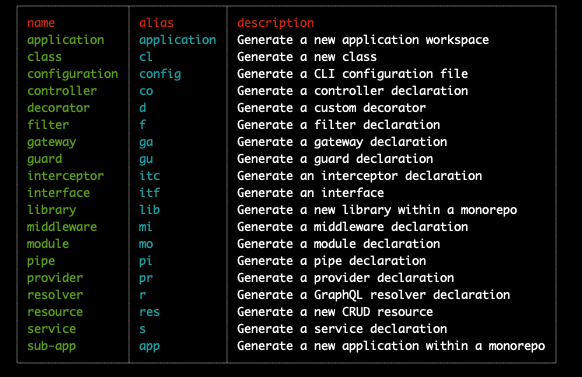Select the 'library' name entry
The image size is (582, 377).
click(x=52, y=210)
